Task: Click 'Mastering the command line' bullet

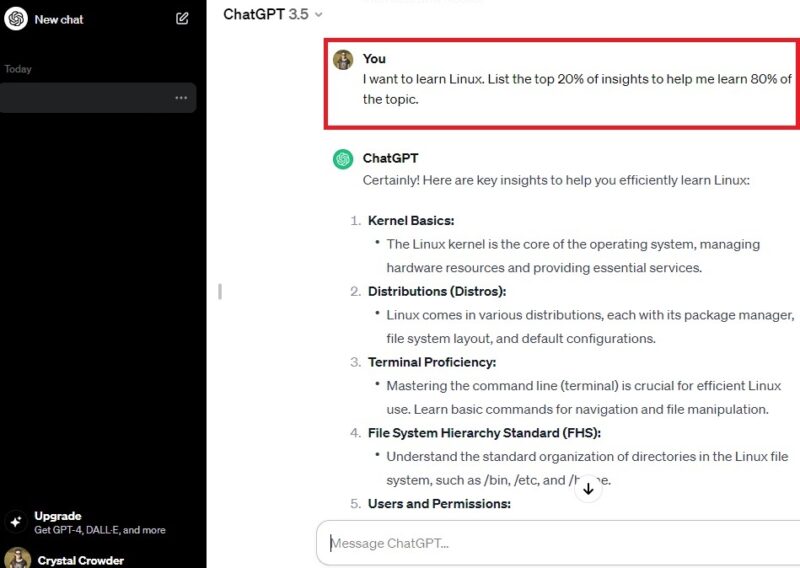Action: (x=584, y=398)
